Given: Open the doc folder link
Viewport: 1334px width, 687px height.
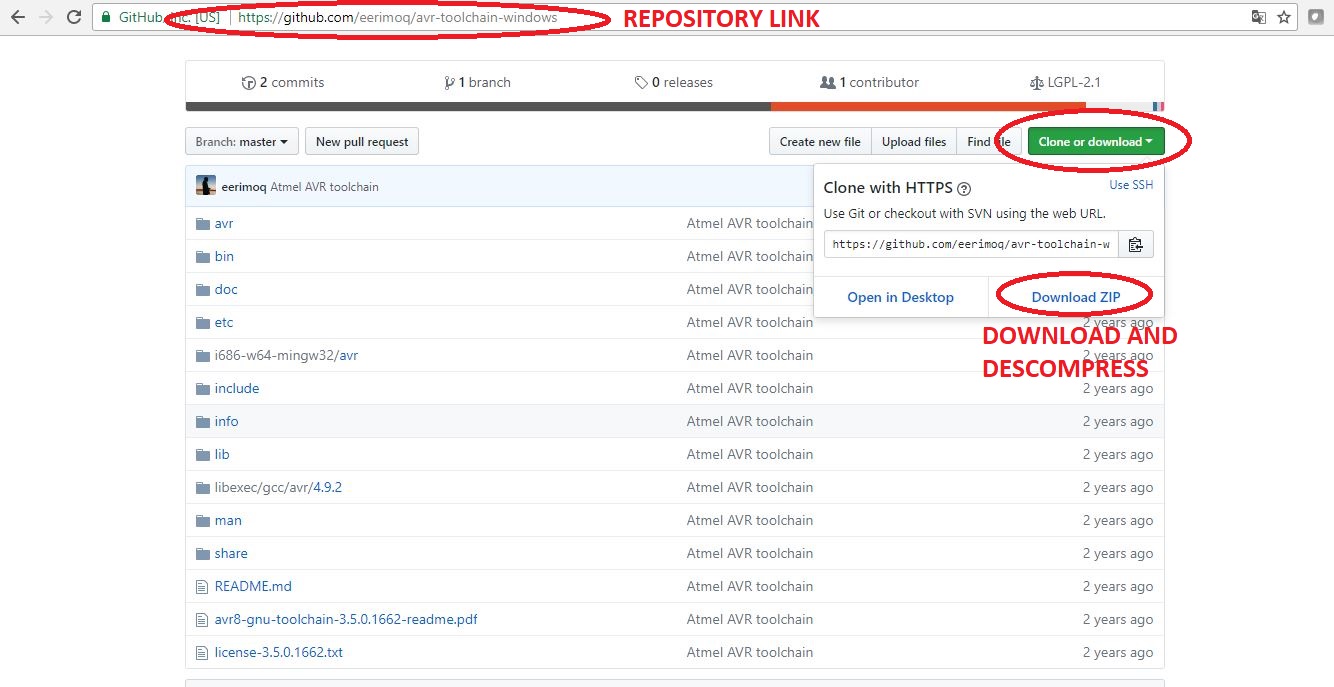Looking at the screenshot, I should tap(226, 290).
